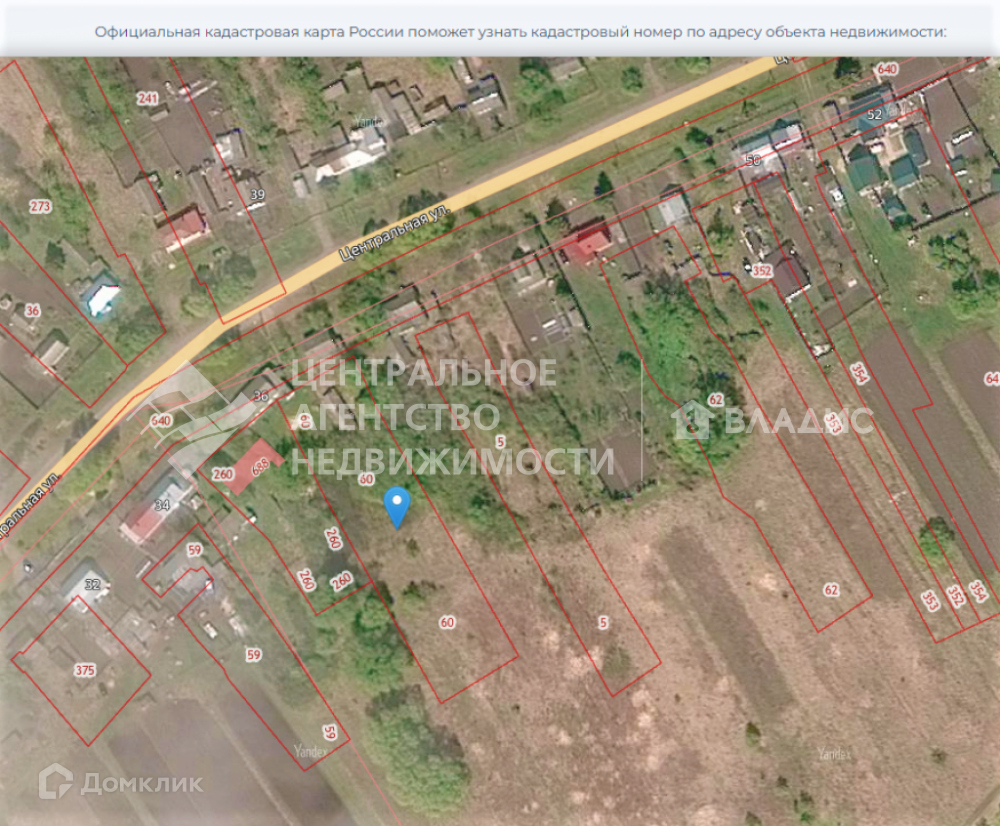Viewport: 1000px width, 826px height.
Task: Click parcel label 36 below parcel 273
Action: click(33, 311)
